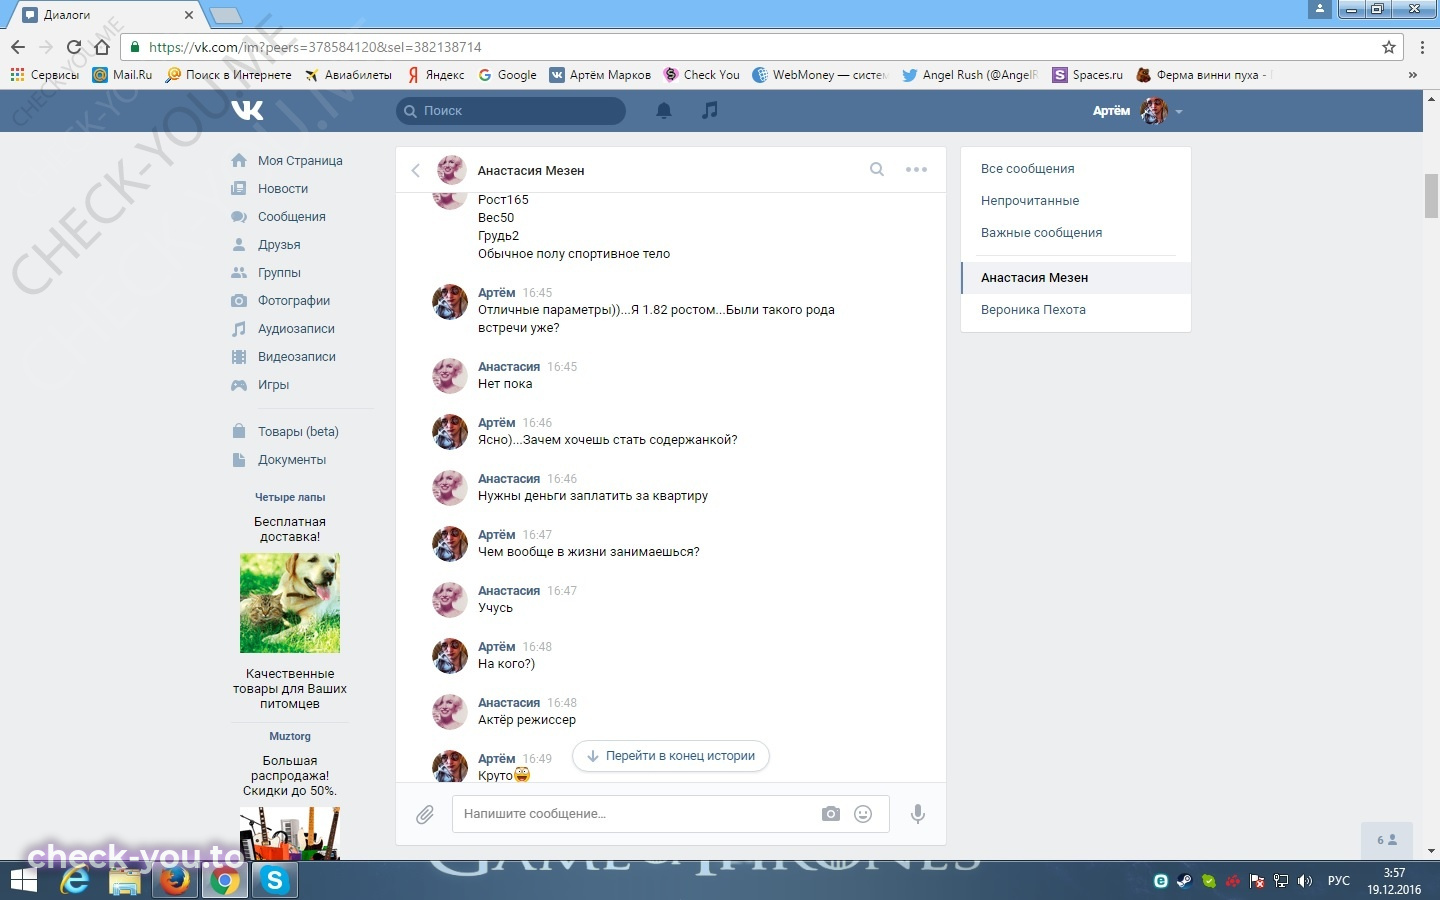Viewport: 1440px width, 900px height.
Task: Select Анастасия Мезен dialog tab
Action: point(1075,278)
